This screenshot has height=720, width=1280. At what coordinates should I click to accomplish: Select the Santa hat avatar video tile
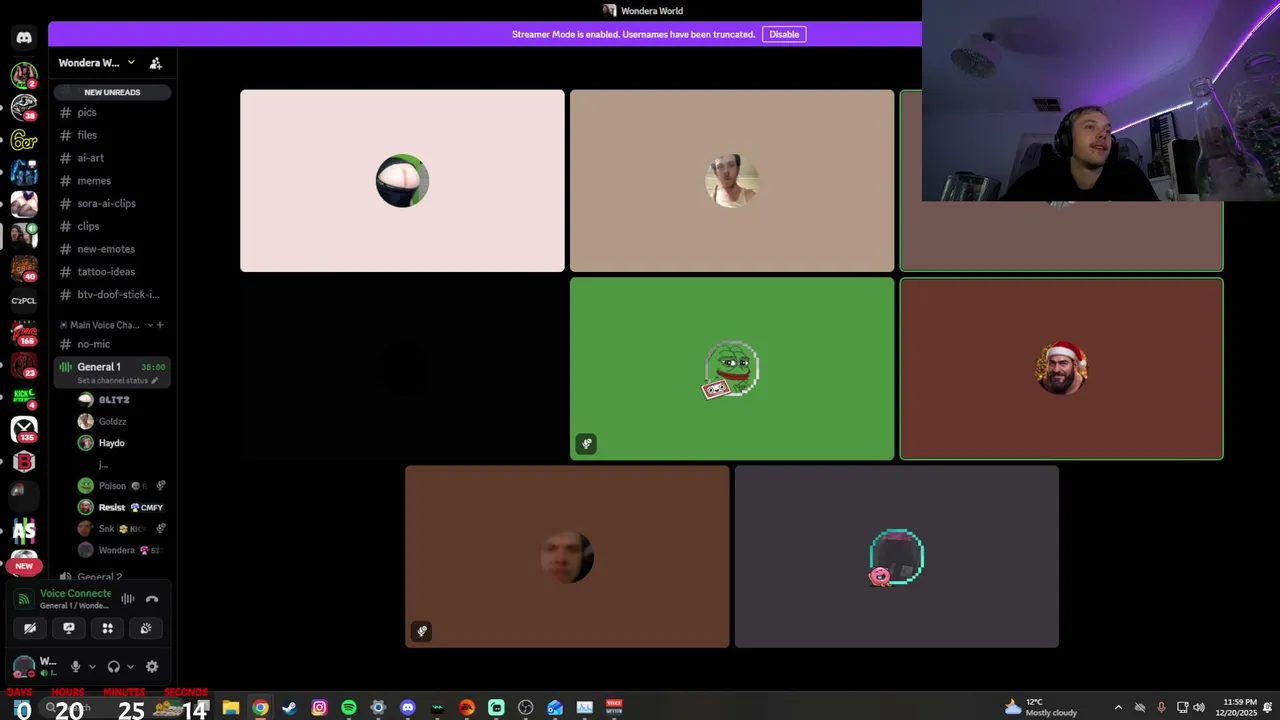[x=1061, y=369]
